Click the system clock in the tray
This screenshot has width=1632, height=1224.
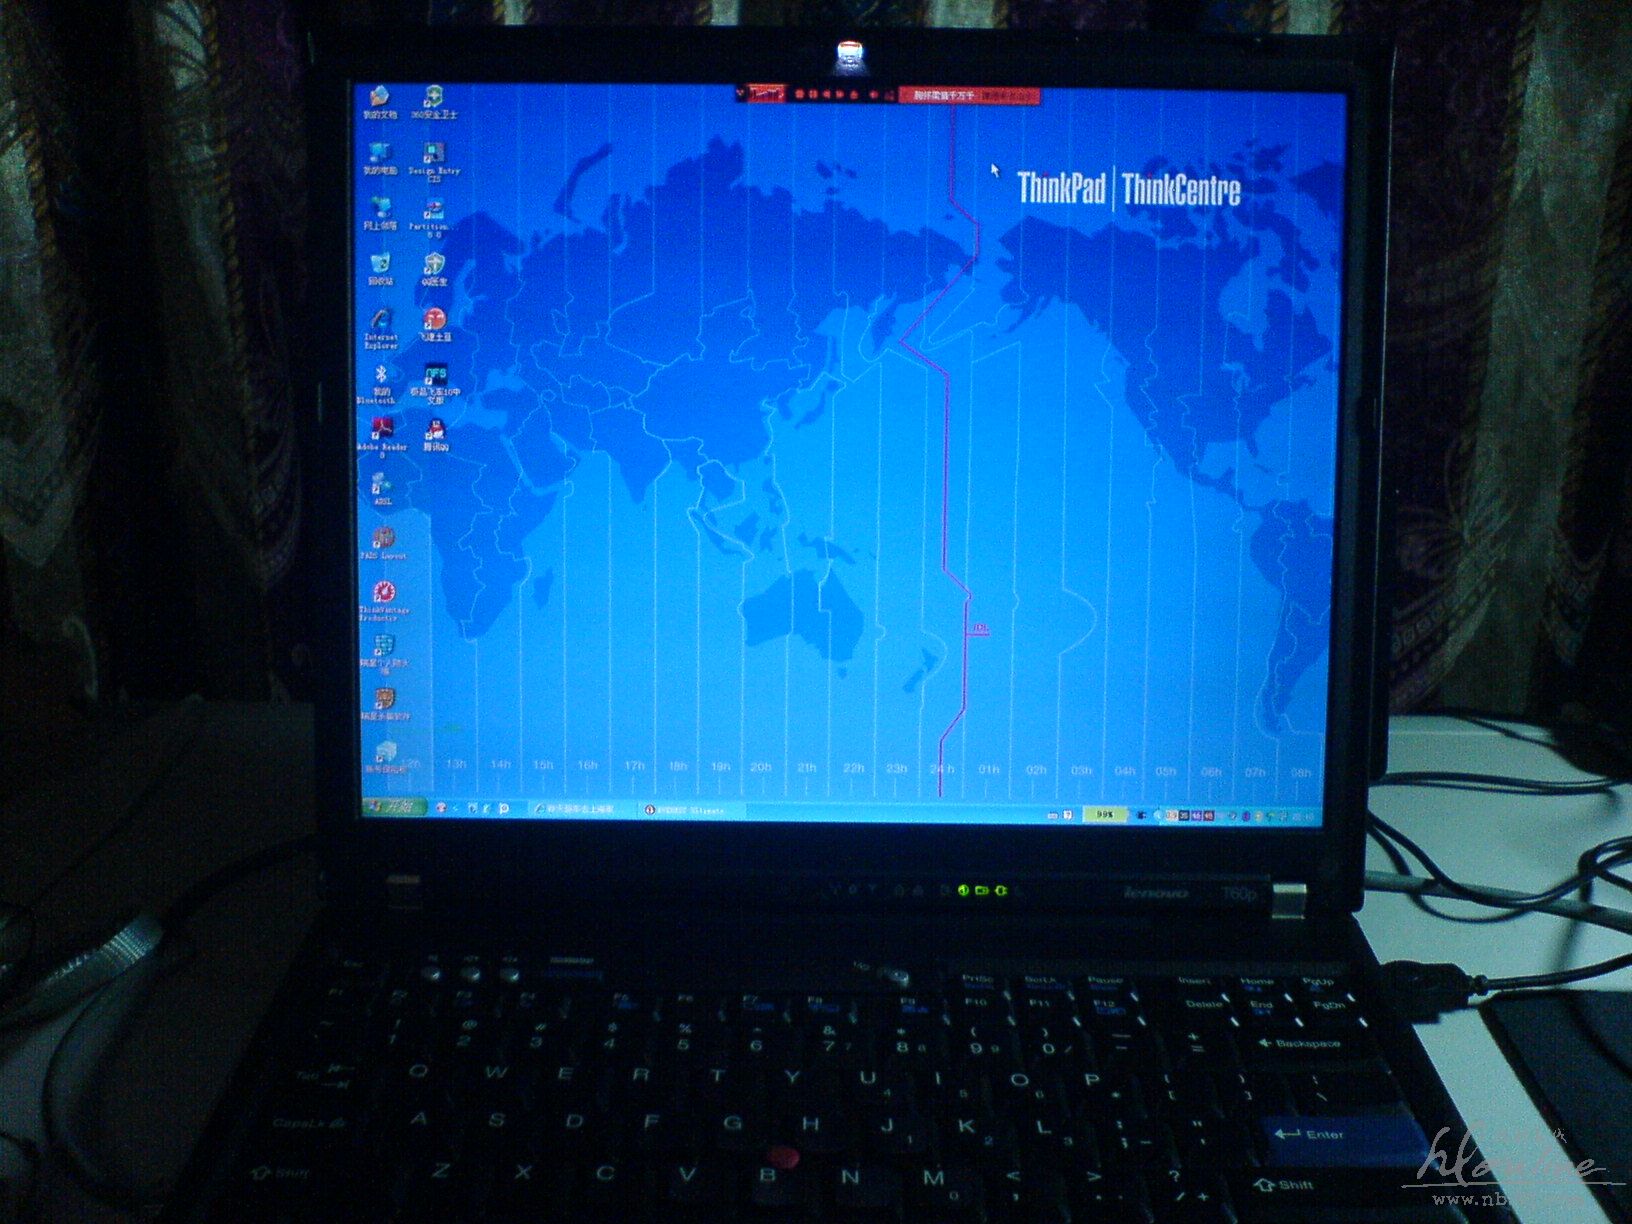coord(1303,817)
